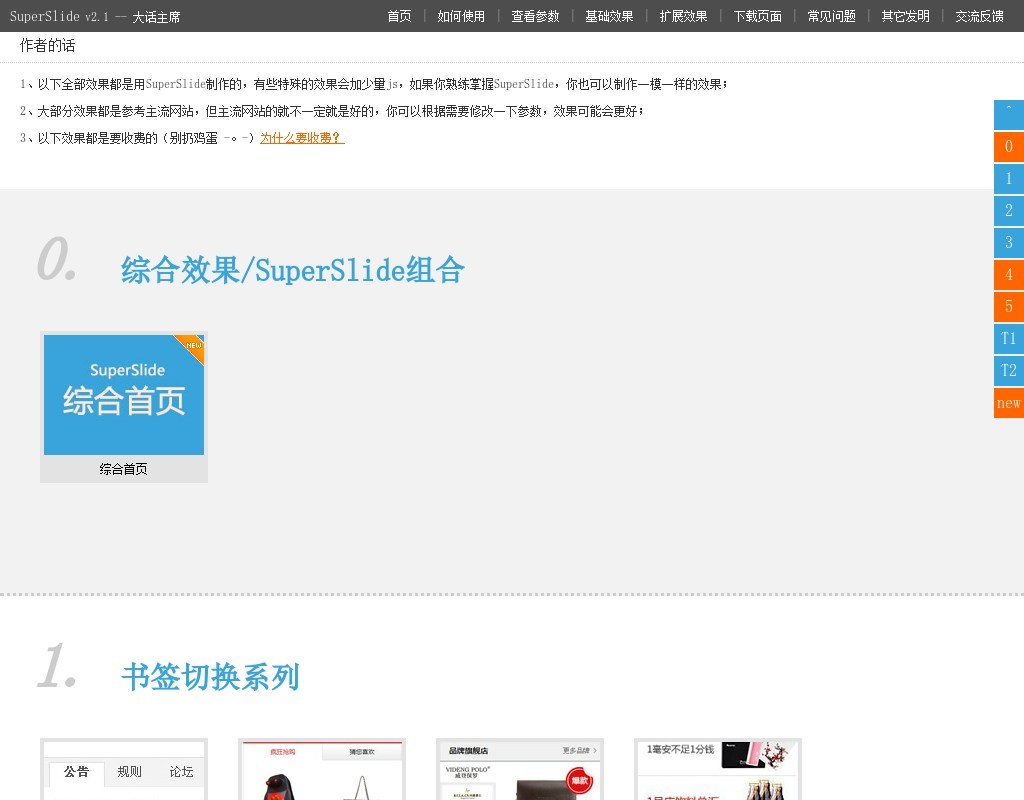Visit the 下载页面 nav link
Viewport: 1024px width, 800px height.
[758, 16]
